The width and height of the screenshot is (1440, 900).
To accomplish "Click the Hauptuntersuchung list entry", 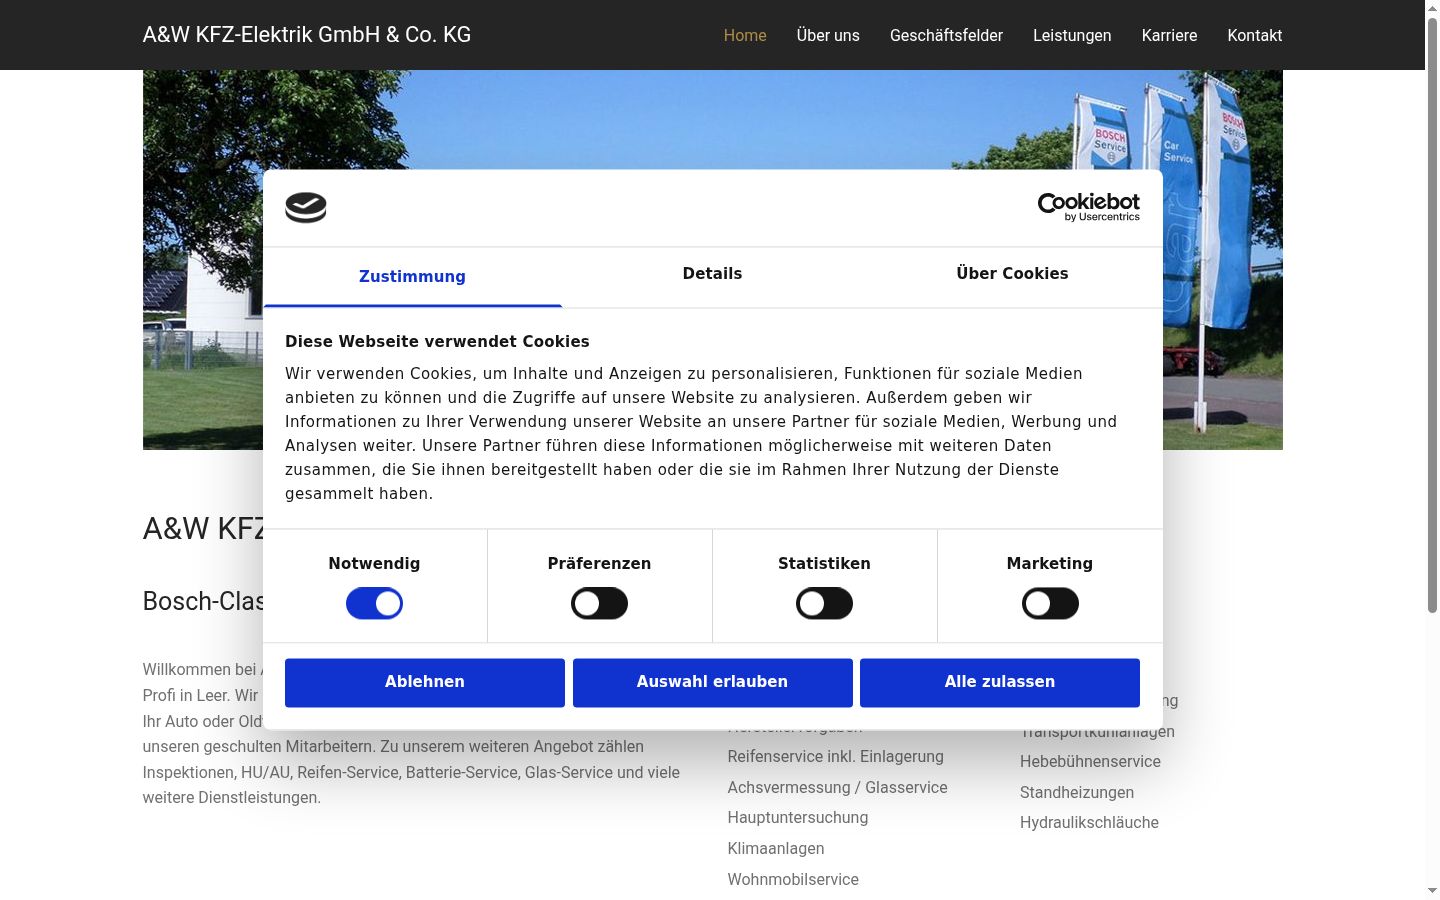I will click(x=798, y=818).
